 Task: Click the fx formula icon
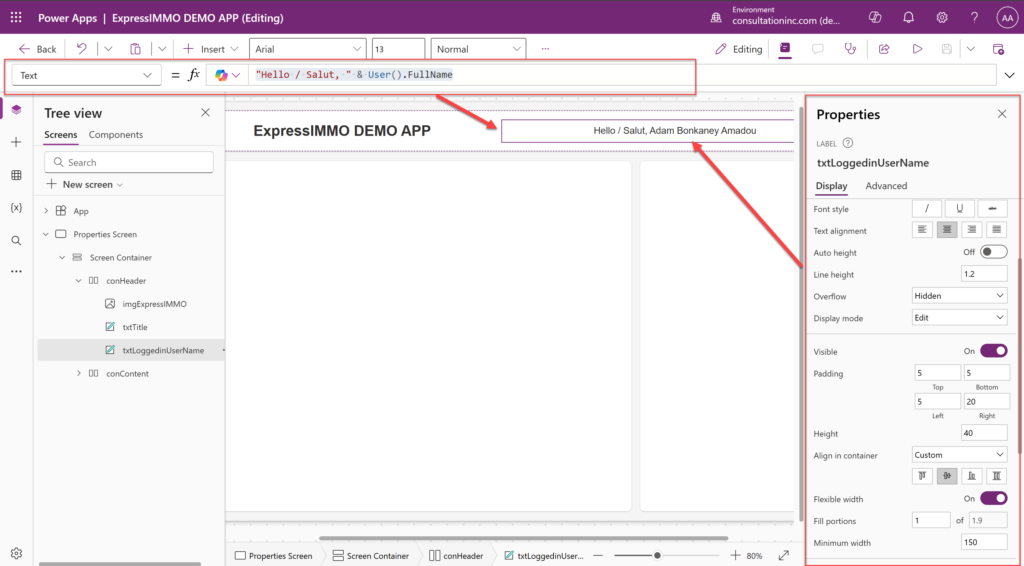tap(193, 75)
